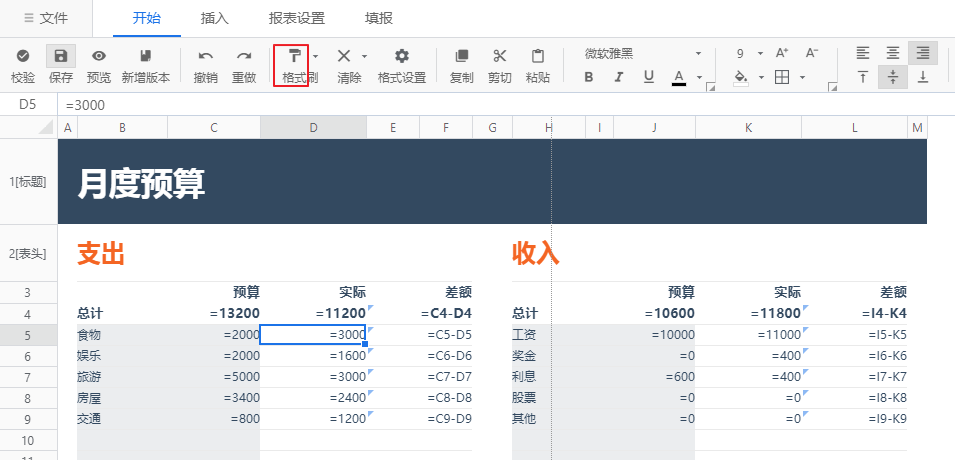Open 格式设置 gear settings

[x=401, y=56]
